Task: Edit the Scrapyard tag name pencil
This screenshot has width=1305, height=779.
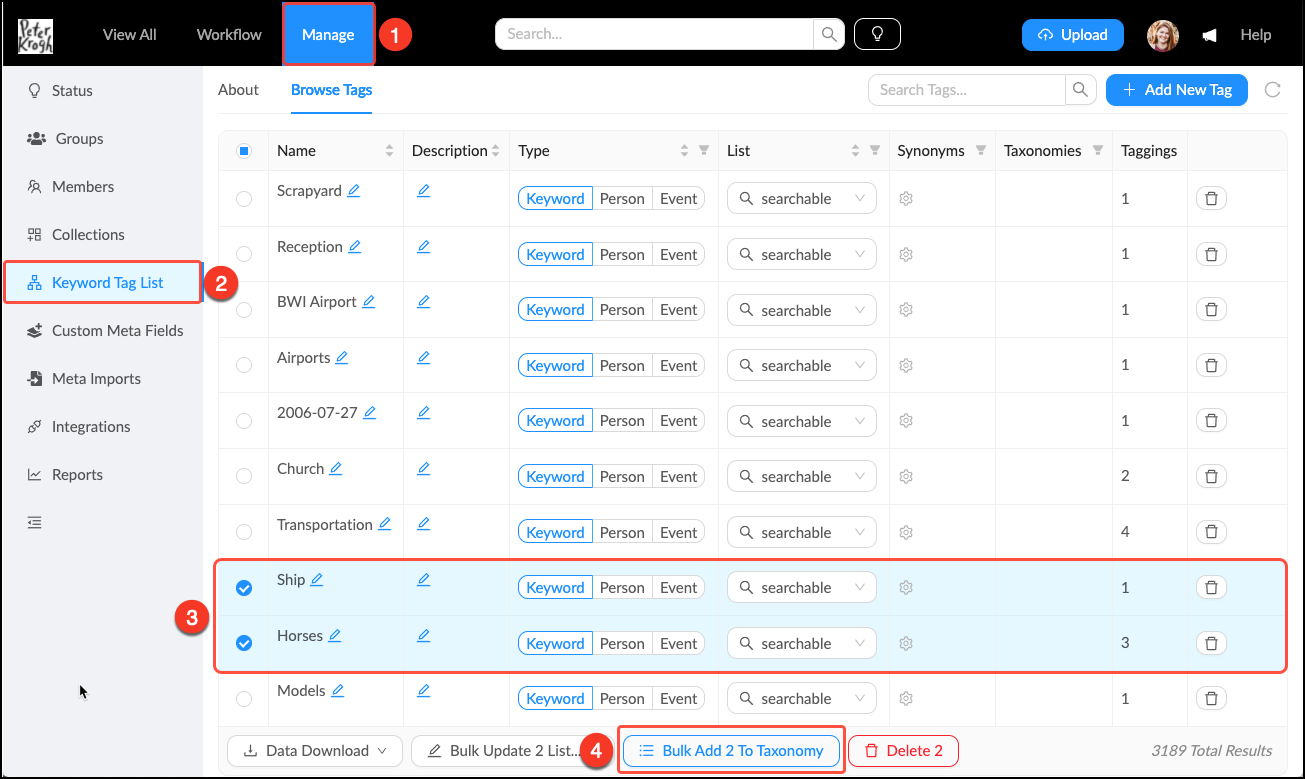Action: [353, 190]
